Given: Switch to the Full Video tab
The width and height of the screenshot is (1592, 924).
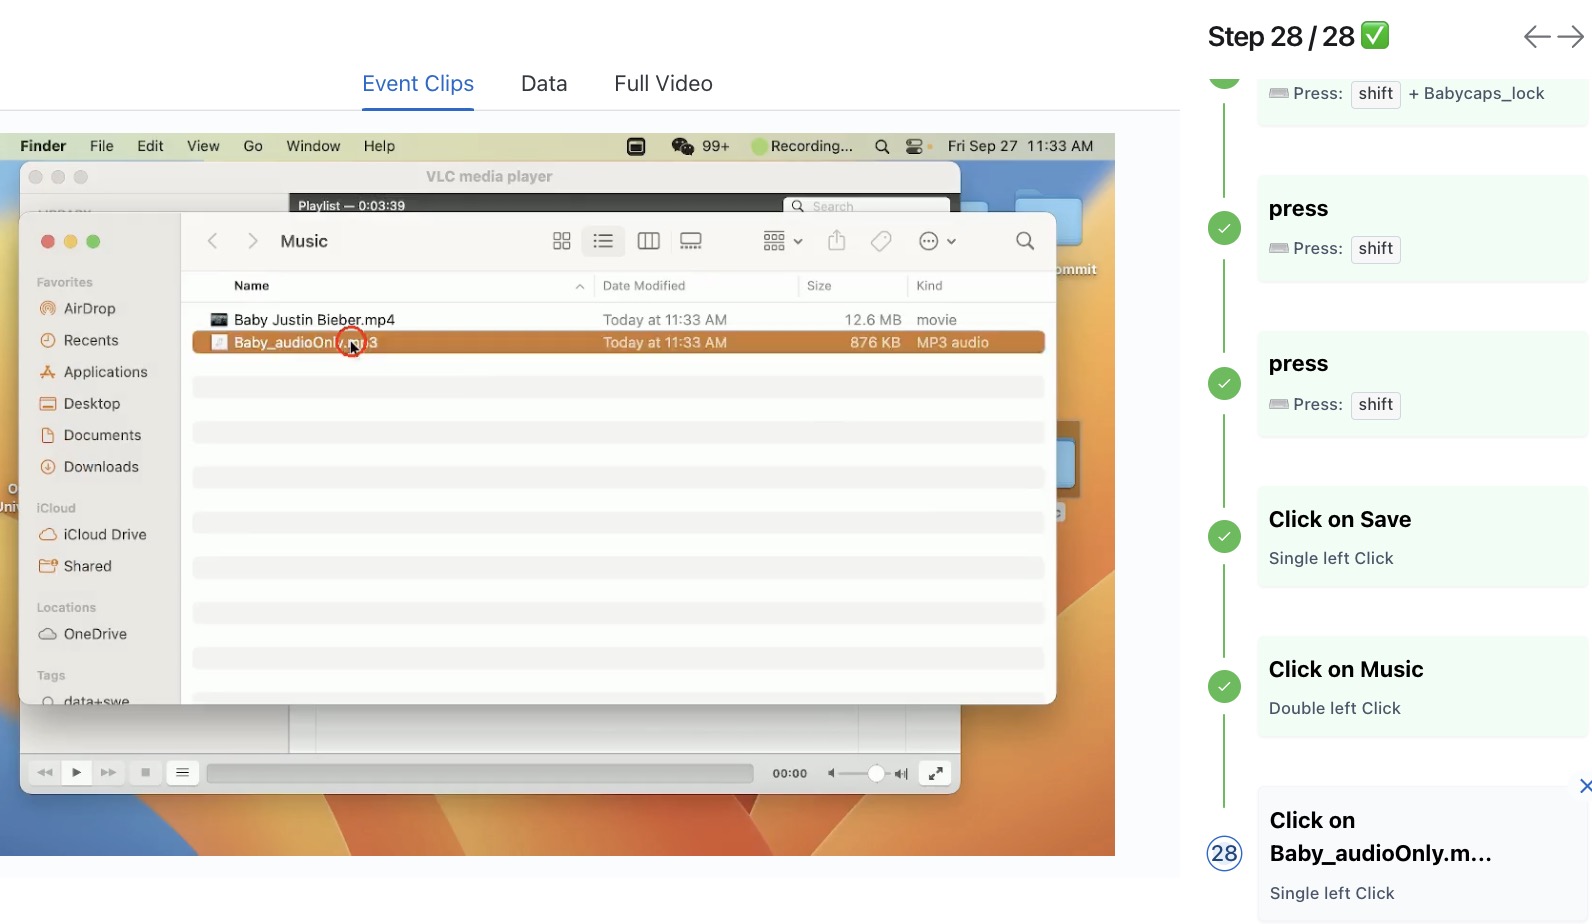Looking at the screenshot, I should point(663,84).
